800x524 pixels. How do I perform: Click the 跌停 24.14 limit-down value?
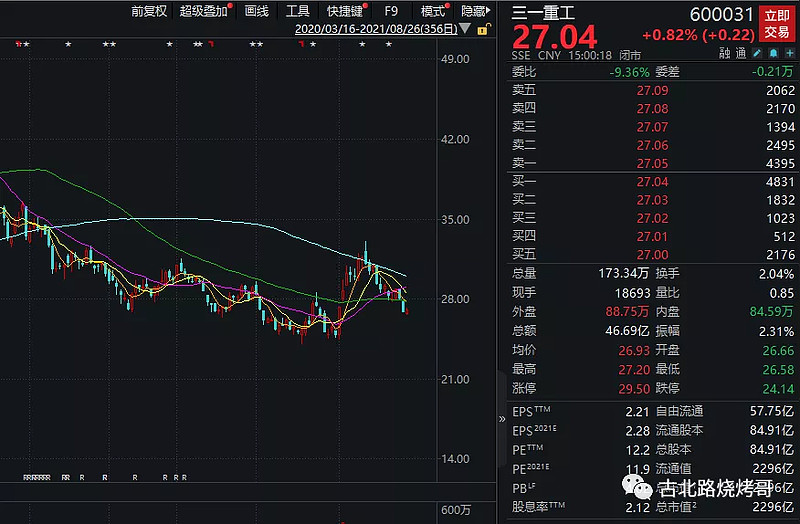[778, 389]
